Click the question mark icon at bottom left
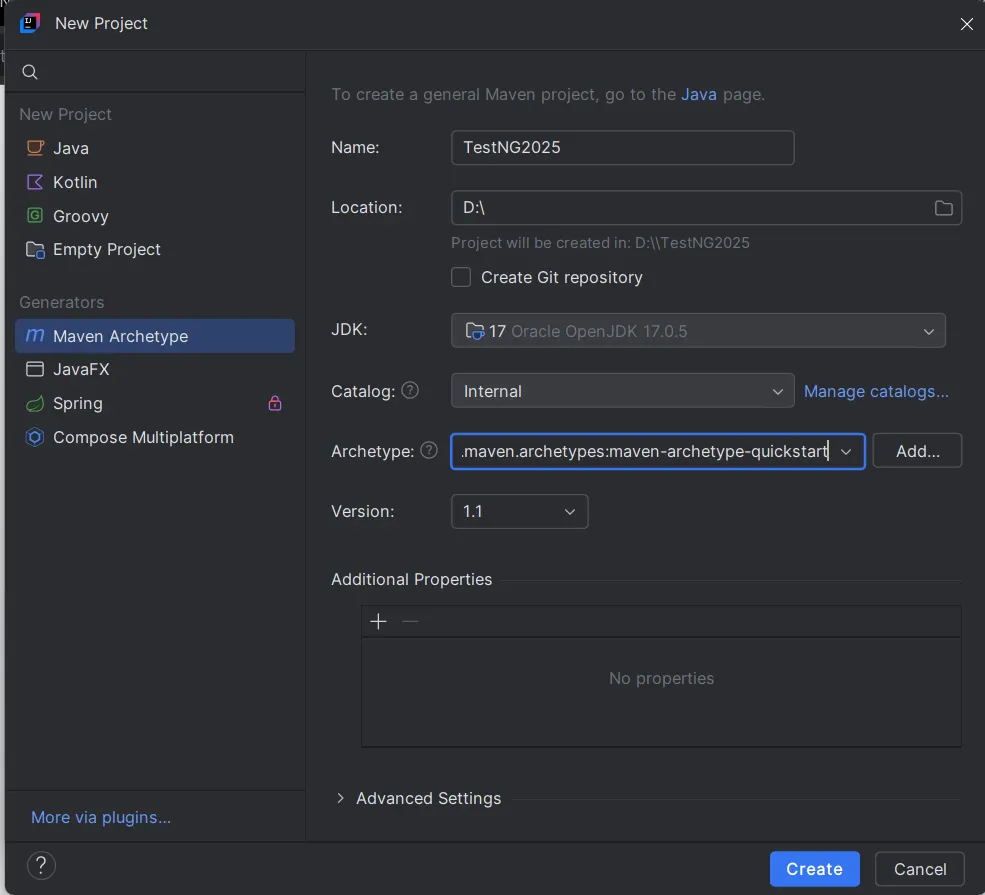The height and width of the screenshot is (895, 985). [x=41, y=865]
